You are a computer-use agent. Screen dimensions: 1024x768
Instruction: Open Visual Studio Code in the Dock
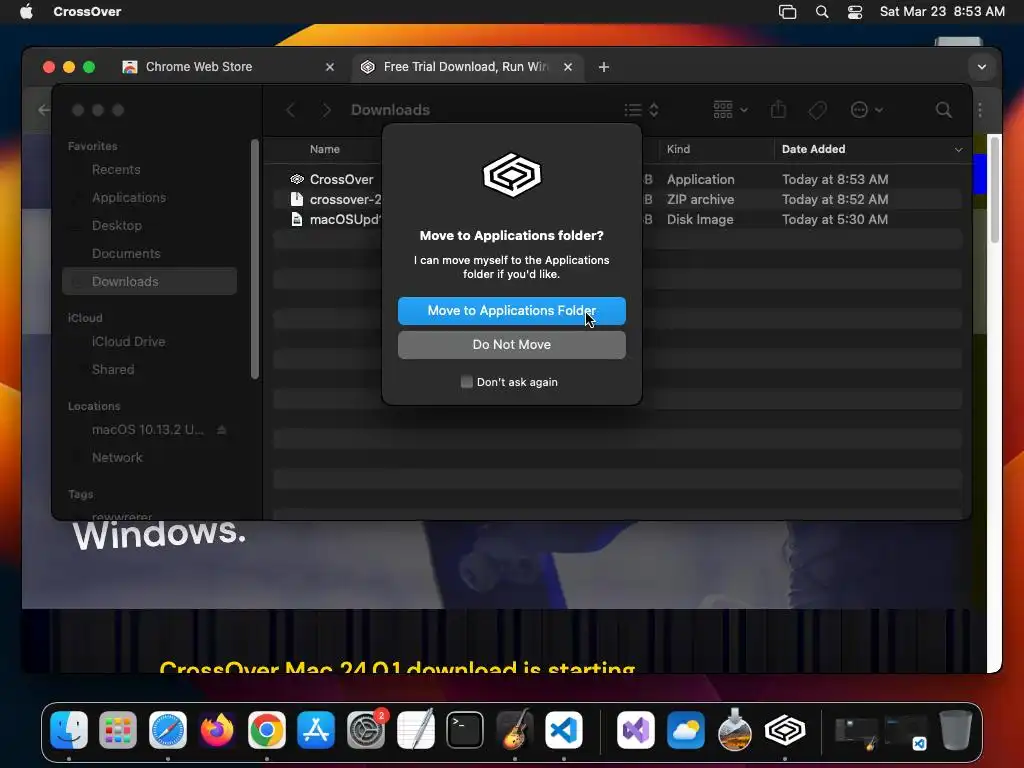coord(564,729)
